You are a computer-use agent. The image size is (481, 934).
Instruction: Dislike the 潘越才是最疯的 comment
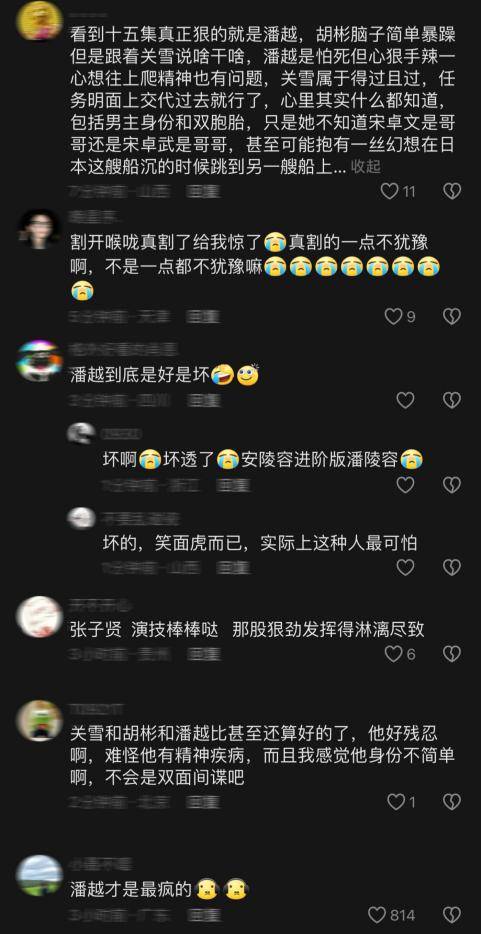452,914
